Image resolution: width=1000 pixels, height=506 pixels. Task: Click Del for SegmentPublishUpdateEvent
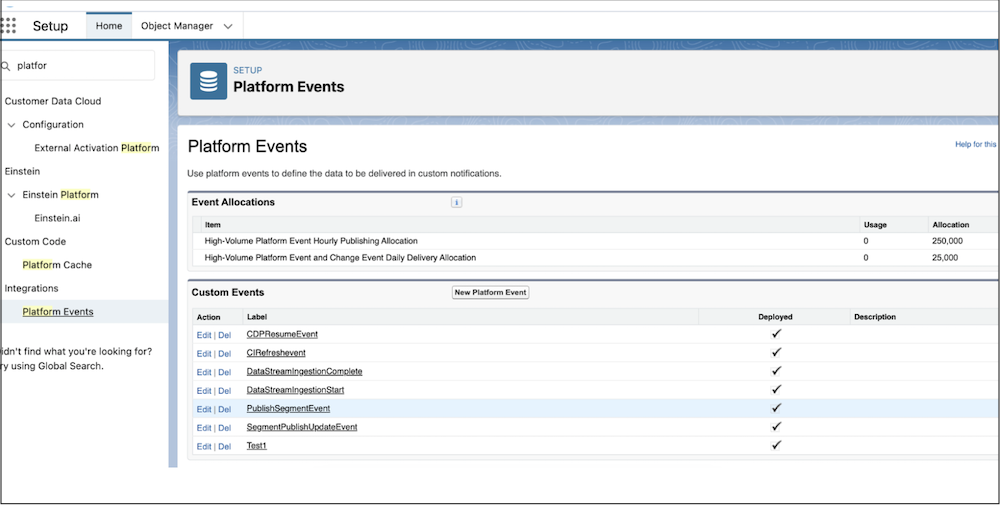[224, 428]
